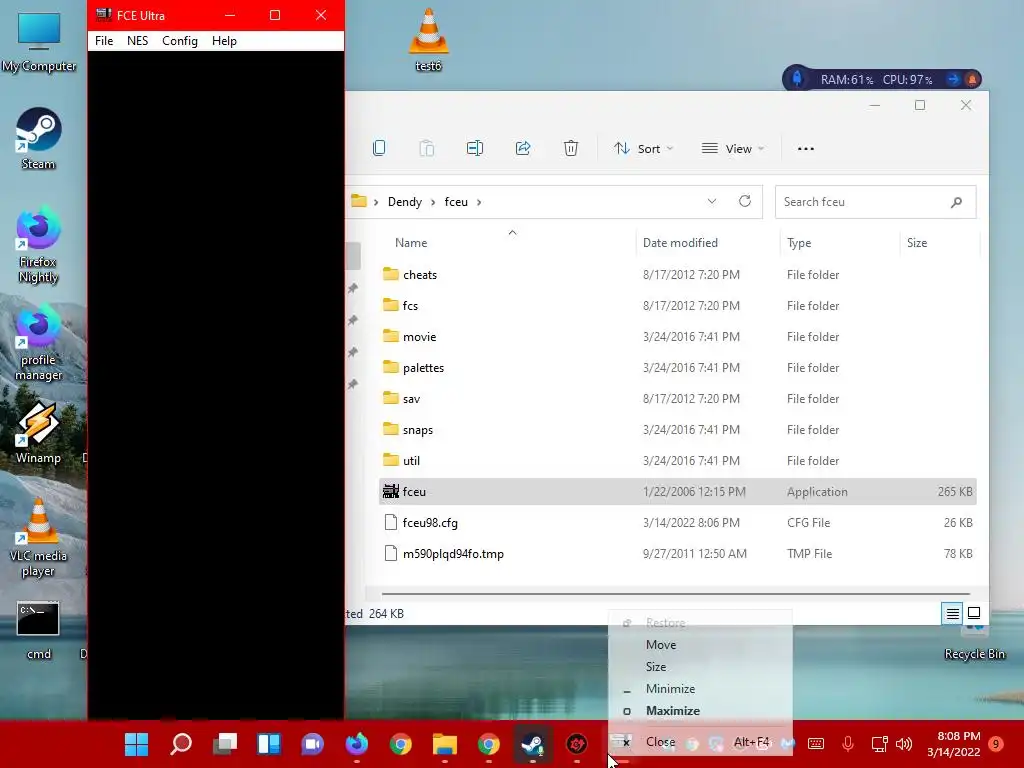Click the microphone icon in system tray
This screenshot has height=768, width=1024.
tap(848, 743)
